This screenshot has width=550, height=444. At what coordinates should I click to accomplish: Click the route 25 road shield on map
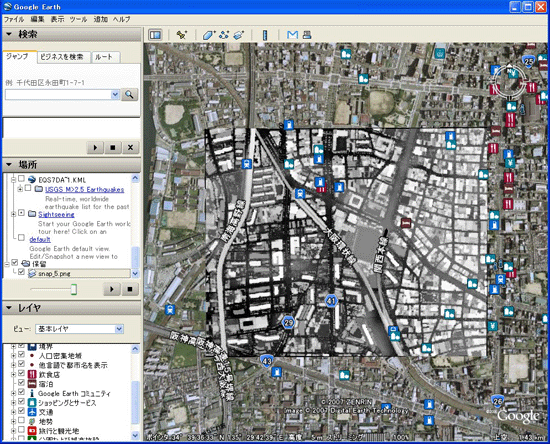(529, 62)
